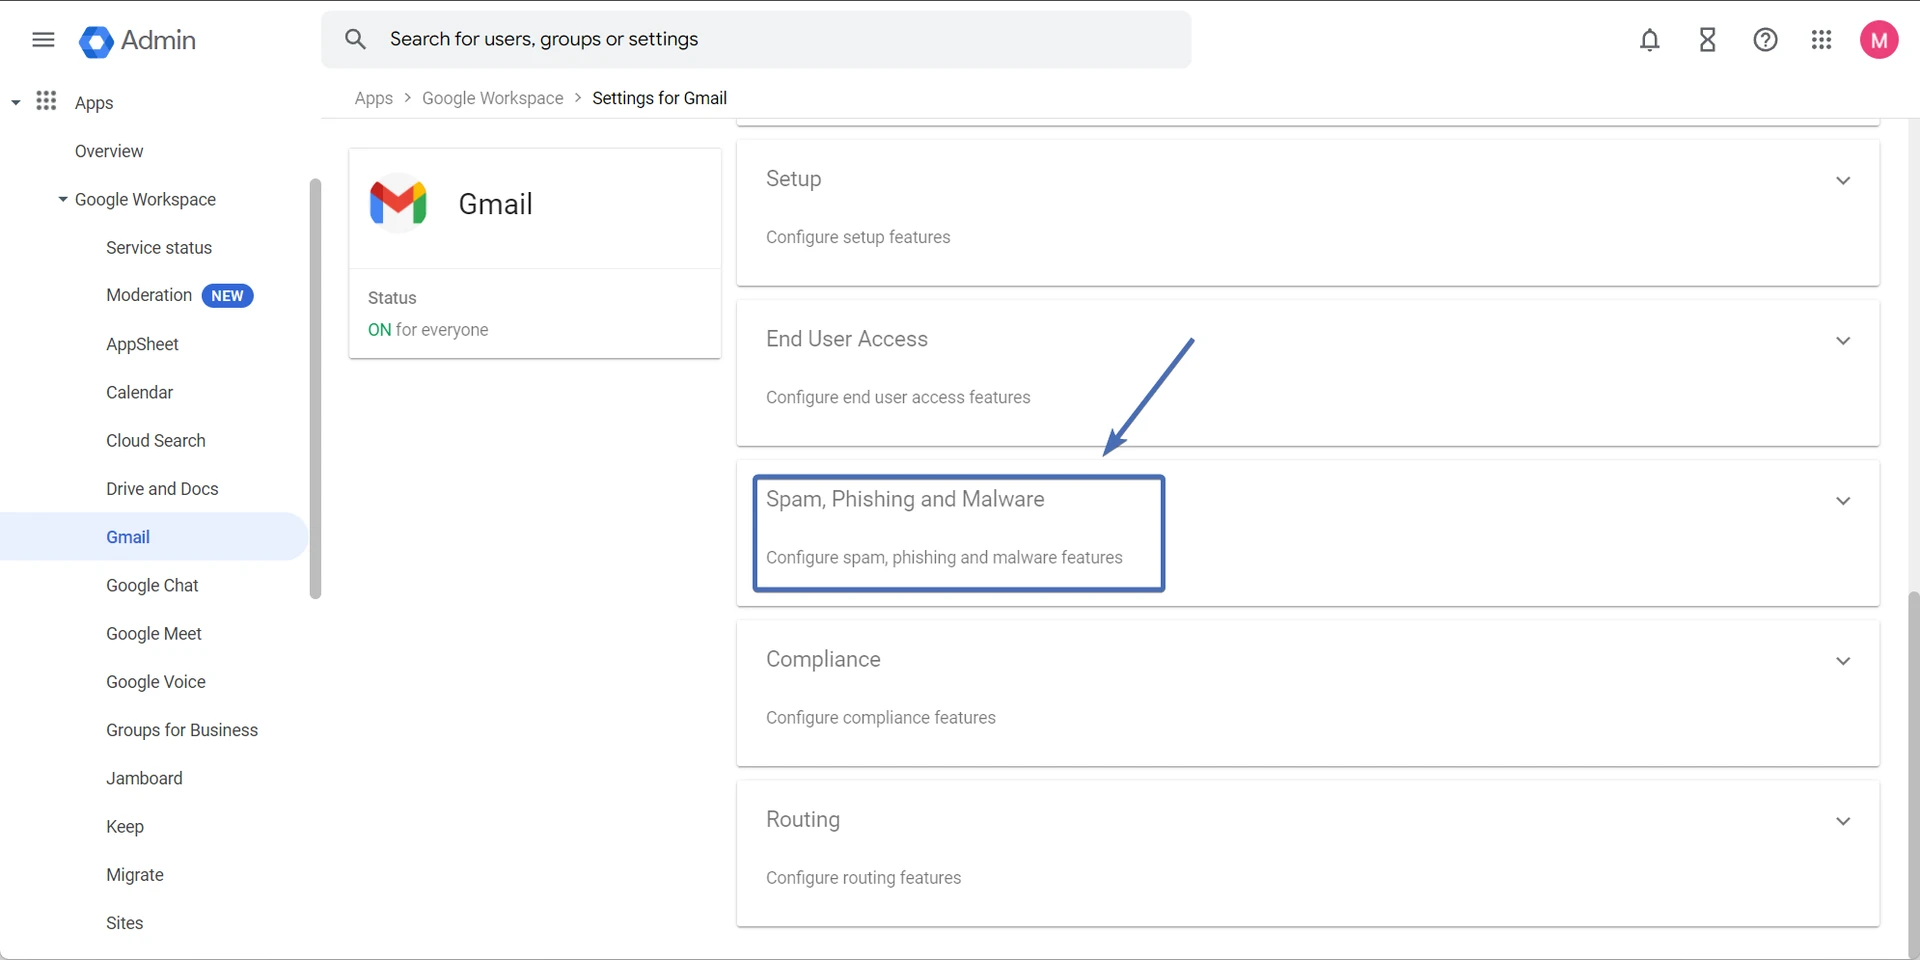Viewport: 1920px width, 960px height.
Task: Expand Spam, Phishing and Malware chevron
Action: tap(1842, 501)
